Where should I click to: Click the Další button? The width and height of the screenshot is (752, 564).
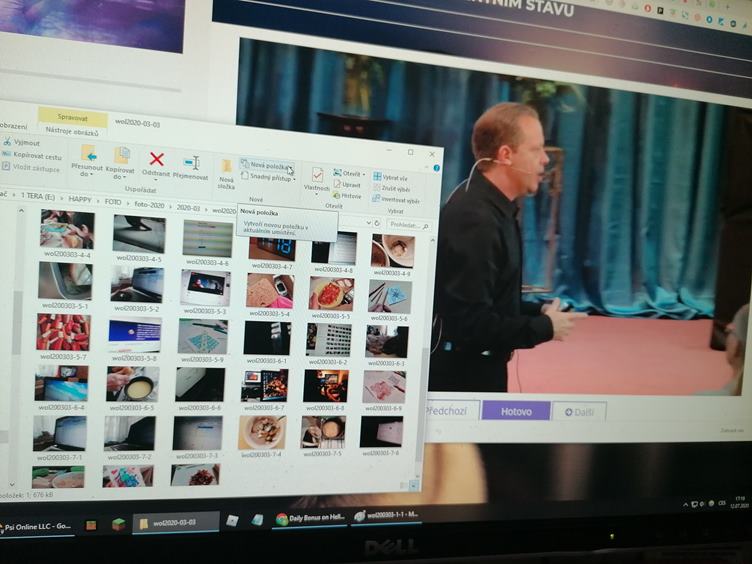click(x=579, y=412)
